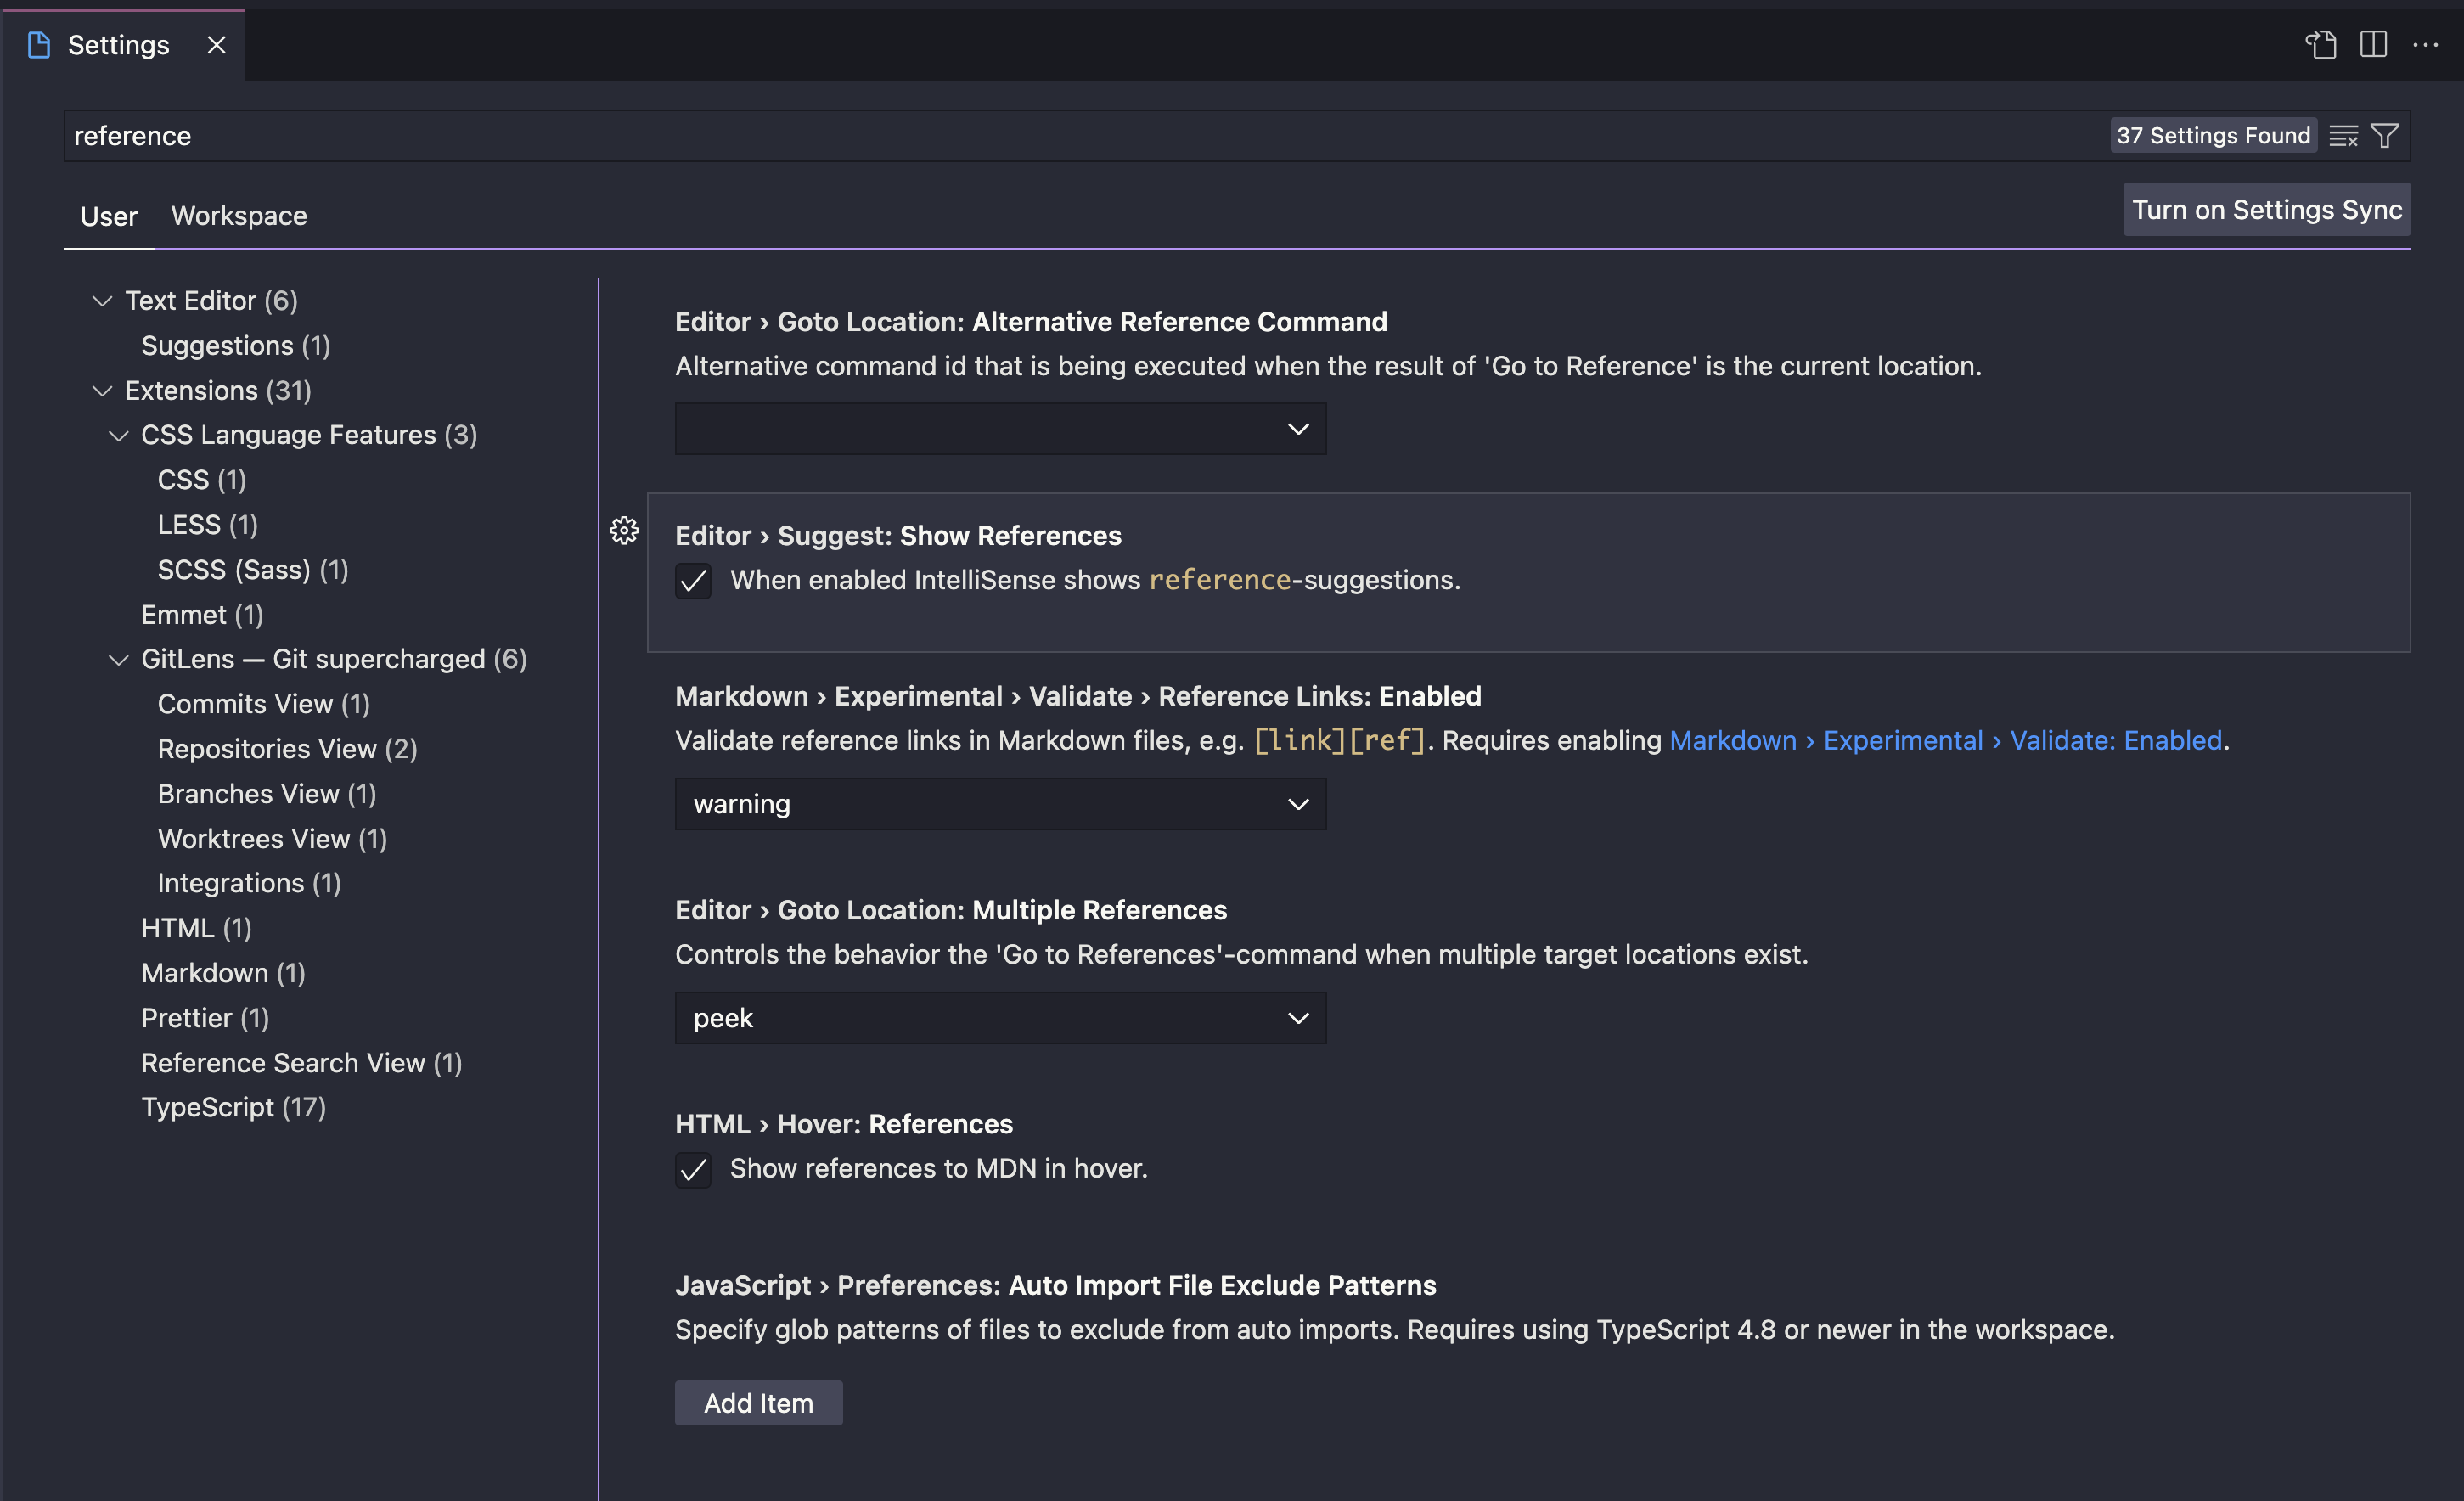Uncheck Show references to MDN in hover

tap(693, 1169)
